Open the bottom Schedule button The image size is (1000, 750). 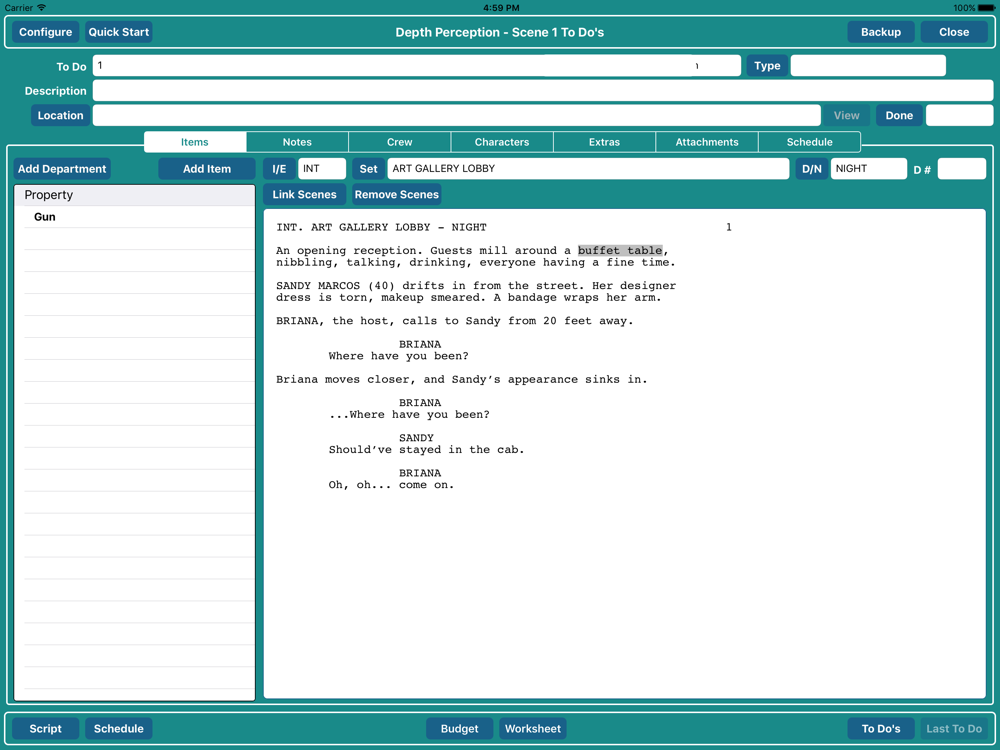click(x=119, y=728)
